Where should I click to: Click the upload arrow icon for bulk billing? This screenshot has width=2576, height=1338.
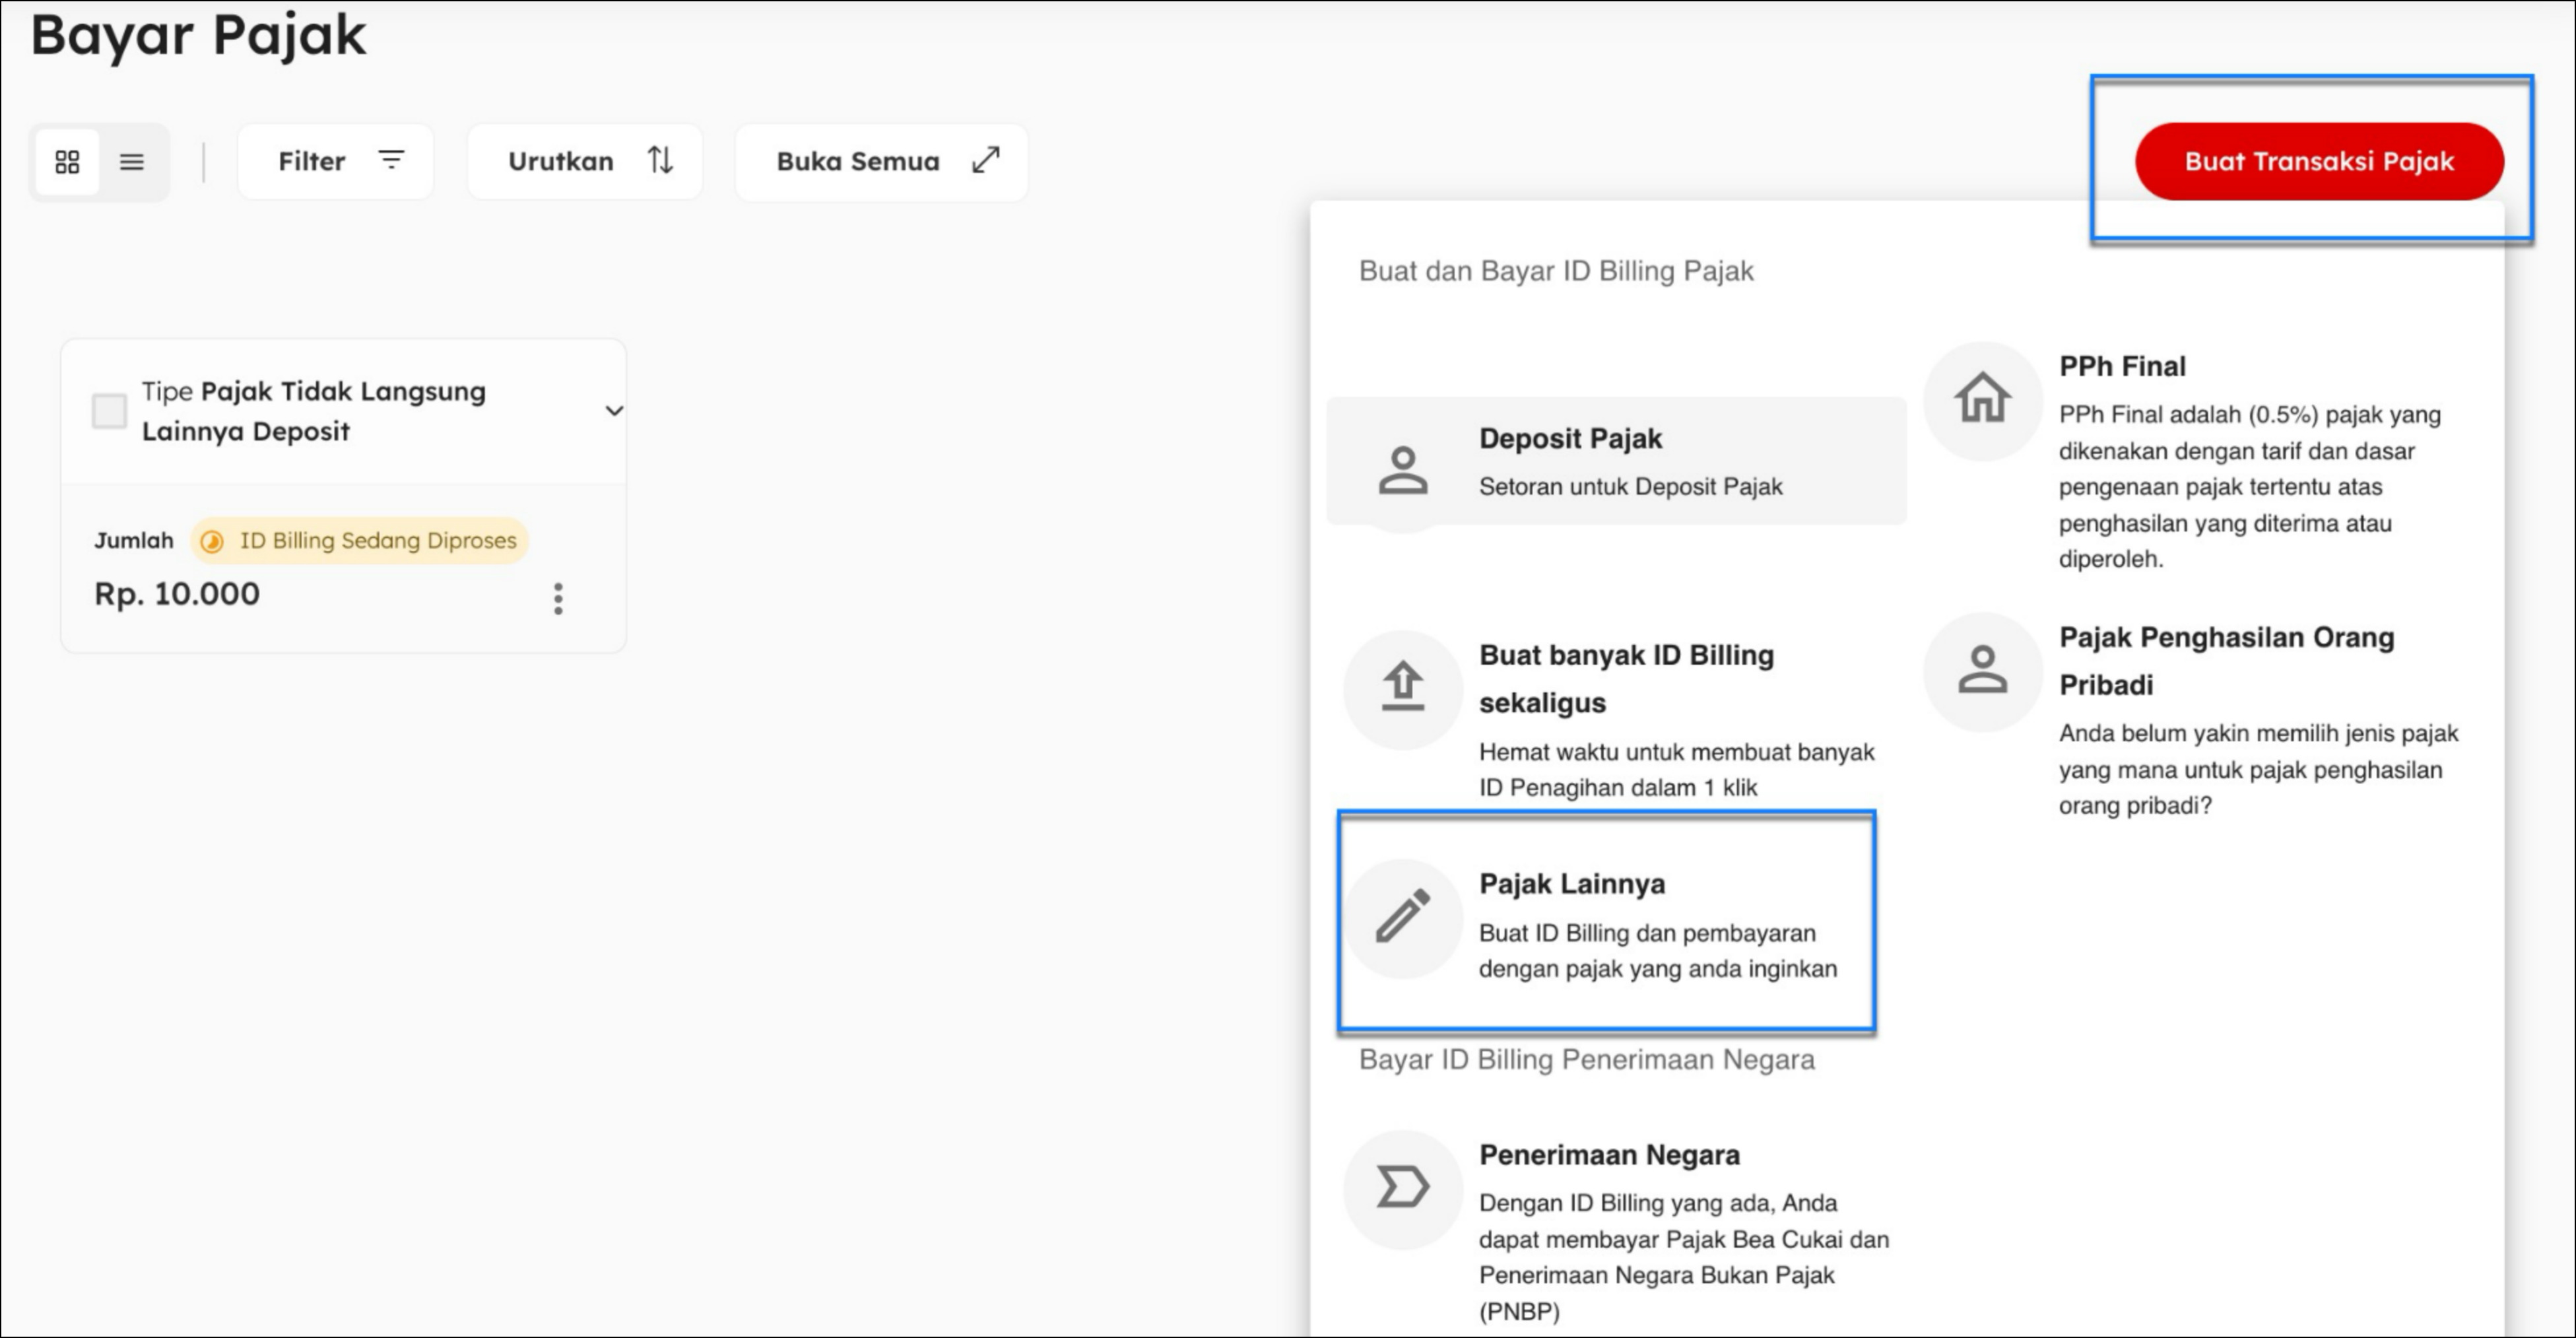(1403, 687)
